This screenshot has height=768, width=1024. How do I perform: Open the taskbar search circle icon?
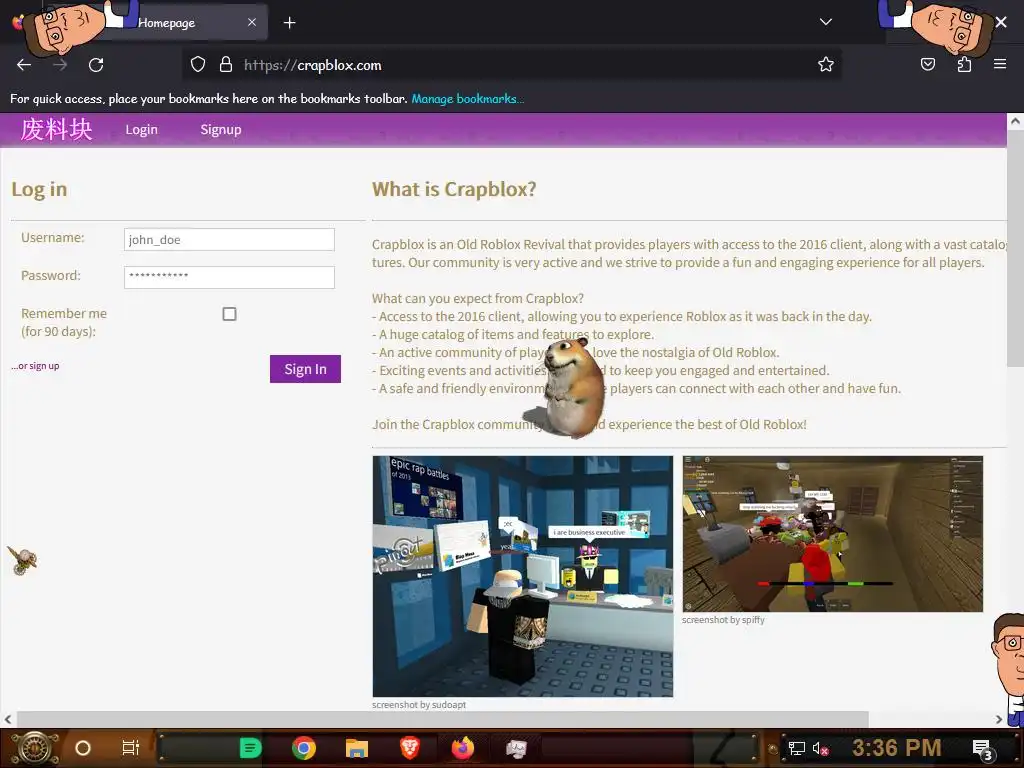coord(83,748)
